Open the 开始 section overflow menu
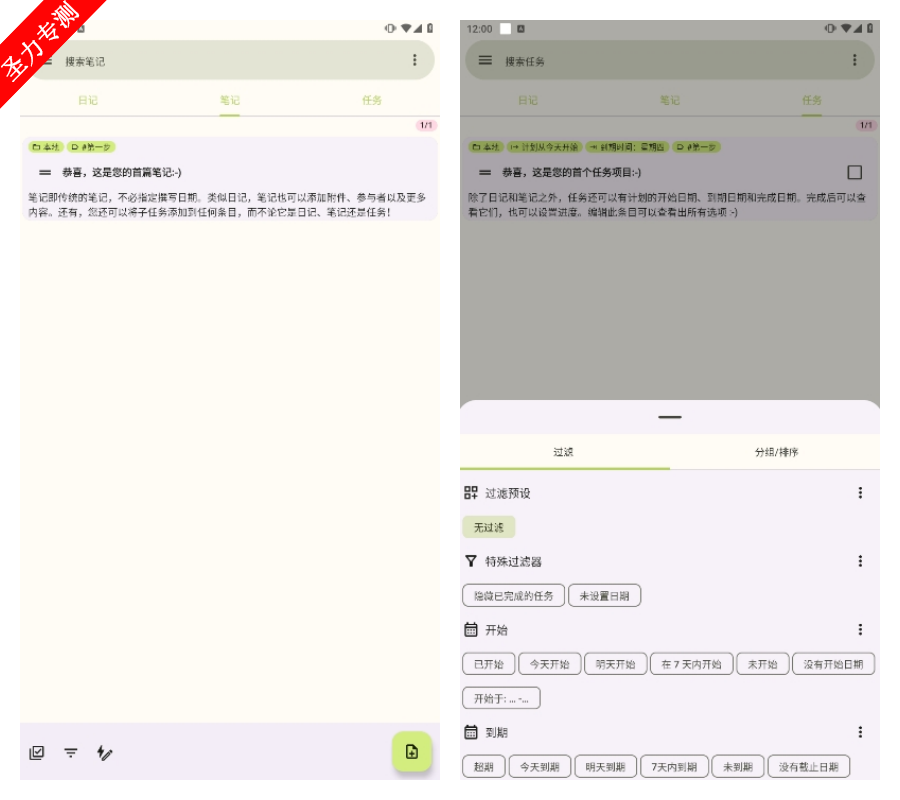 860,630
